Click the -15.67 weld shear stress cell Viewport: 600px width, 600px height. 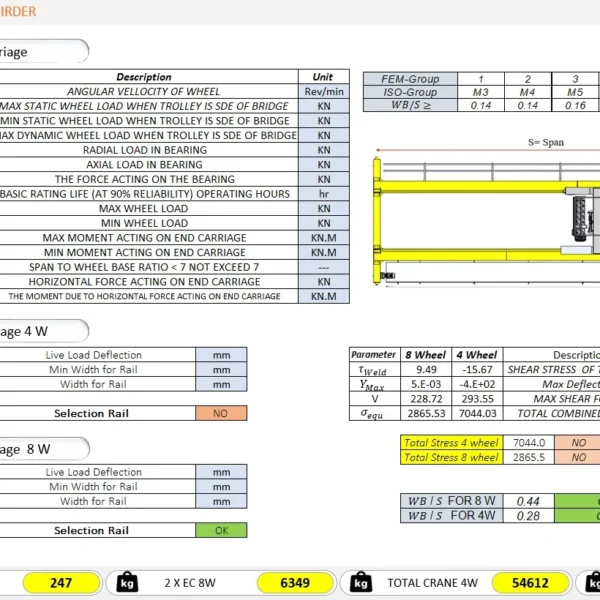[x=478, y=370]
